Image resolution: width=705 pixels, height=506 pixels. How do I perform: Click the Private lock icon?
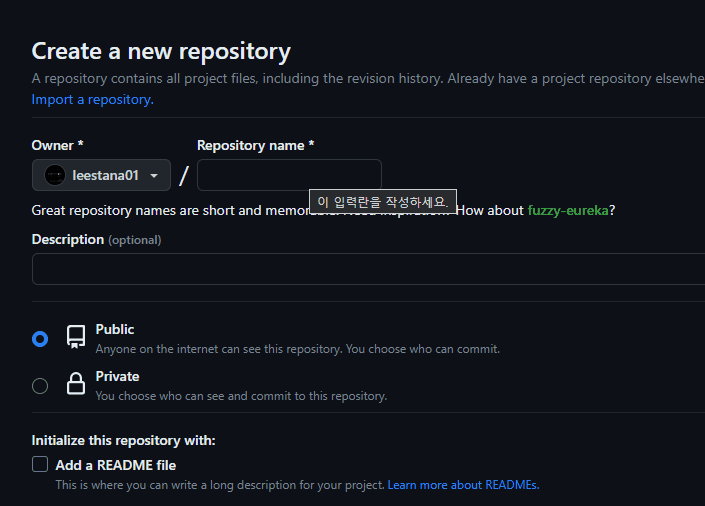pos(76,384)
